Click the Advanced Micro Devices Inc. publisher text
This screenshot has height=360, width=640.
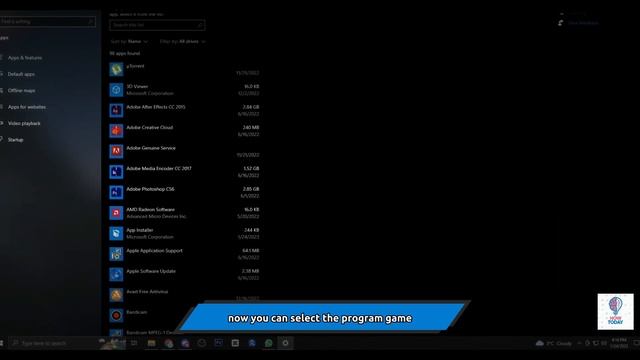tap(156, 216)
